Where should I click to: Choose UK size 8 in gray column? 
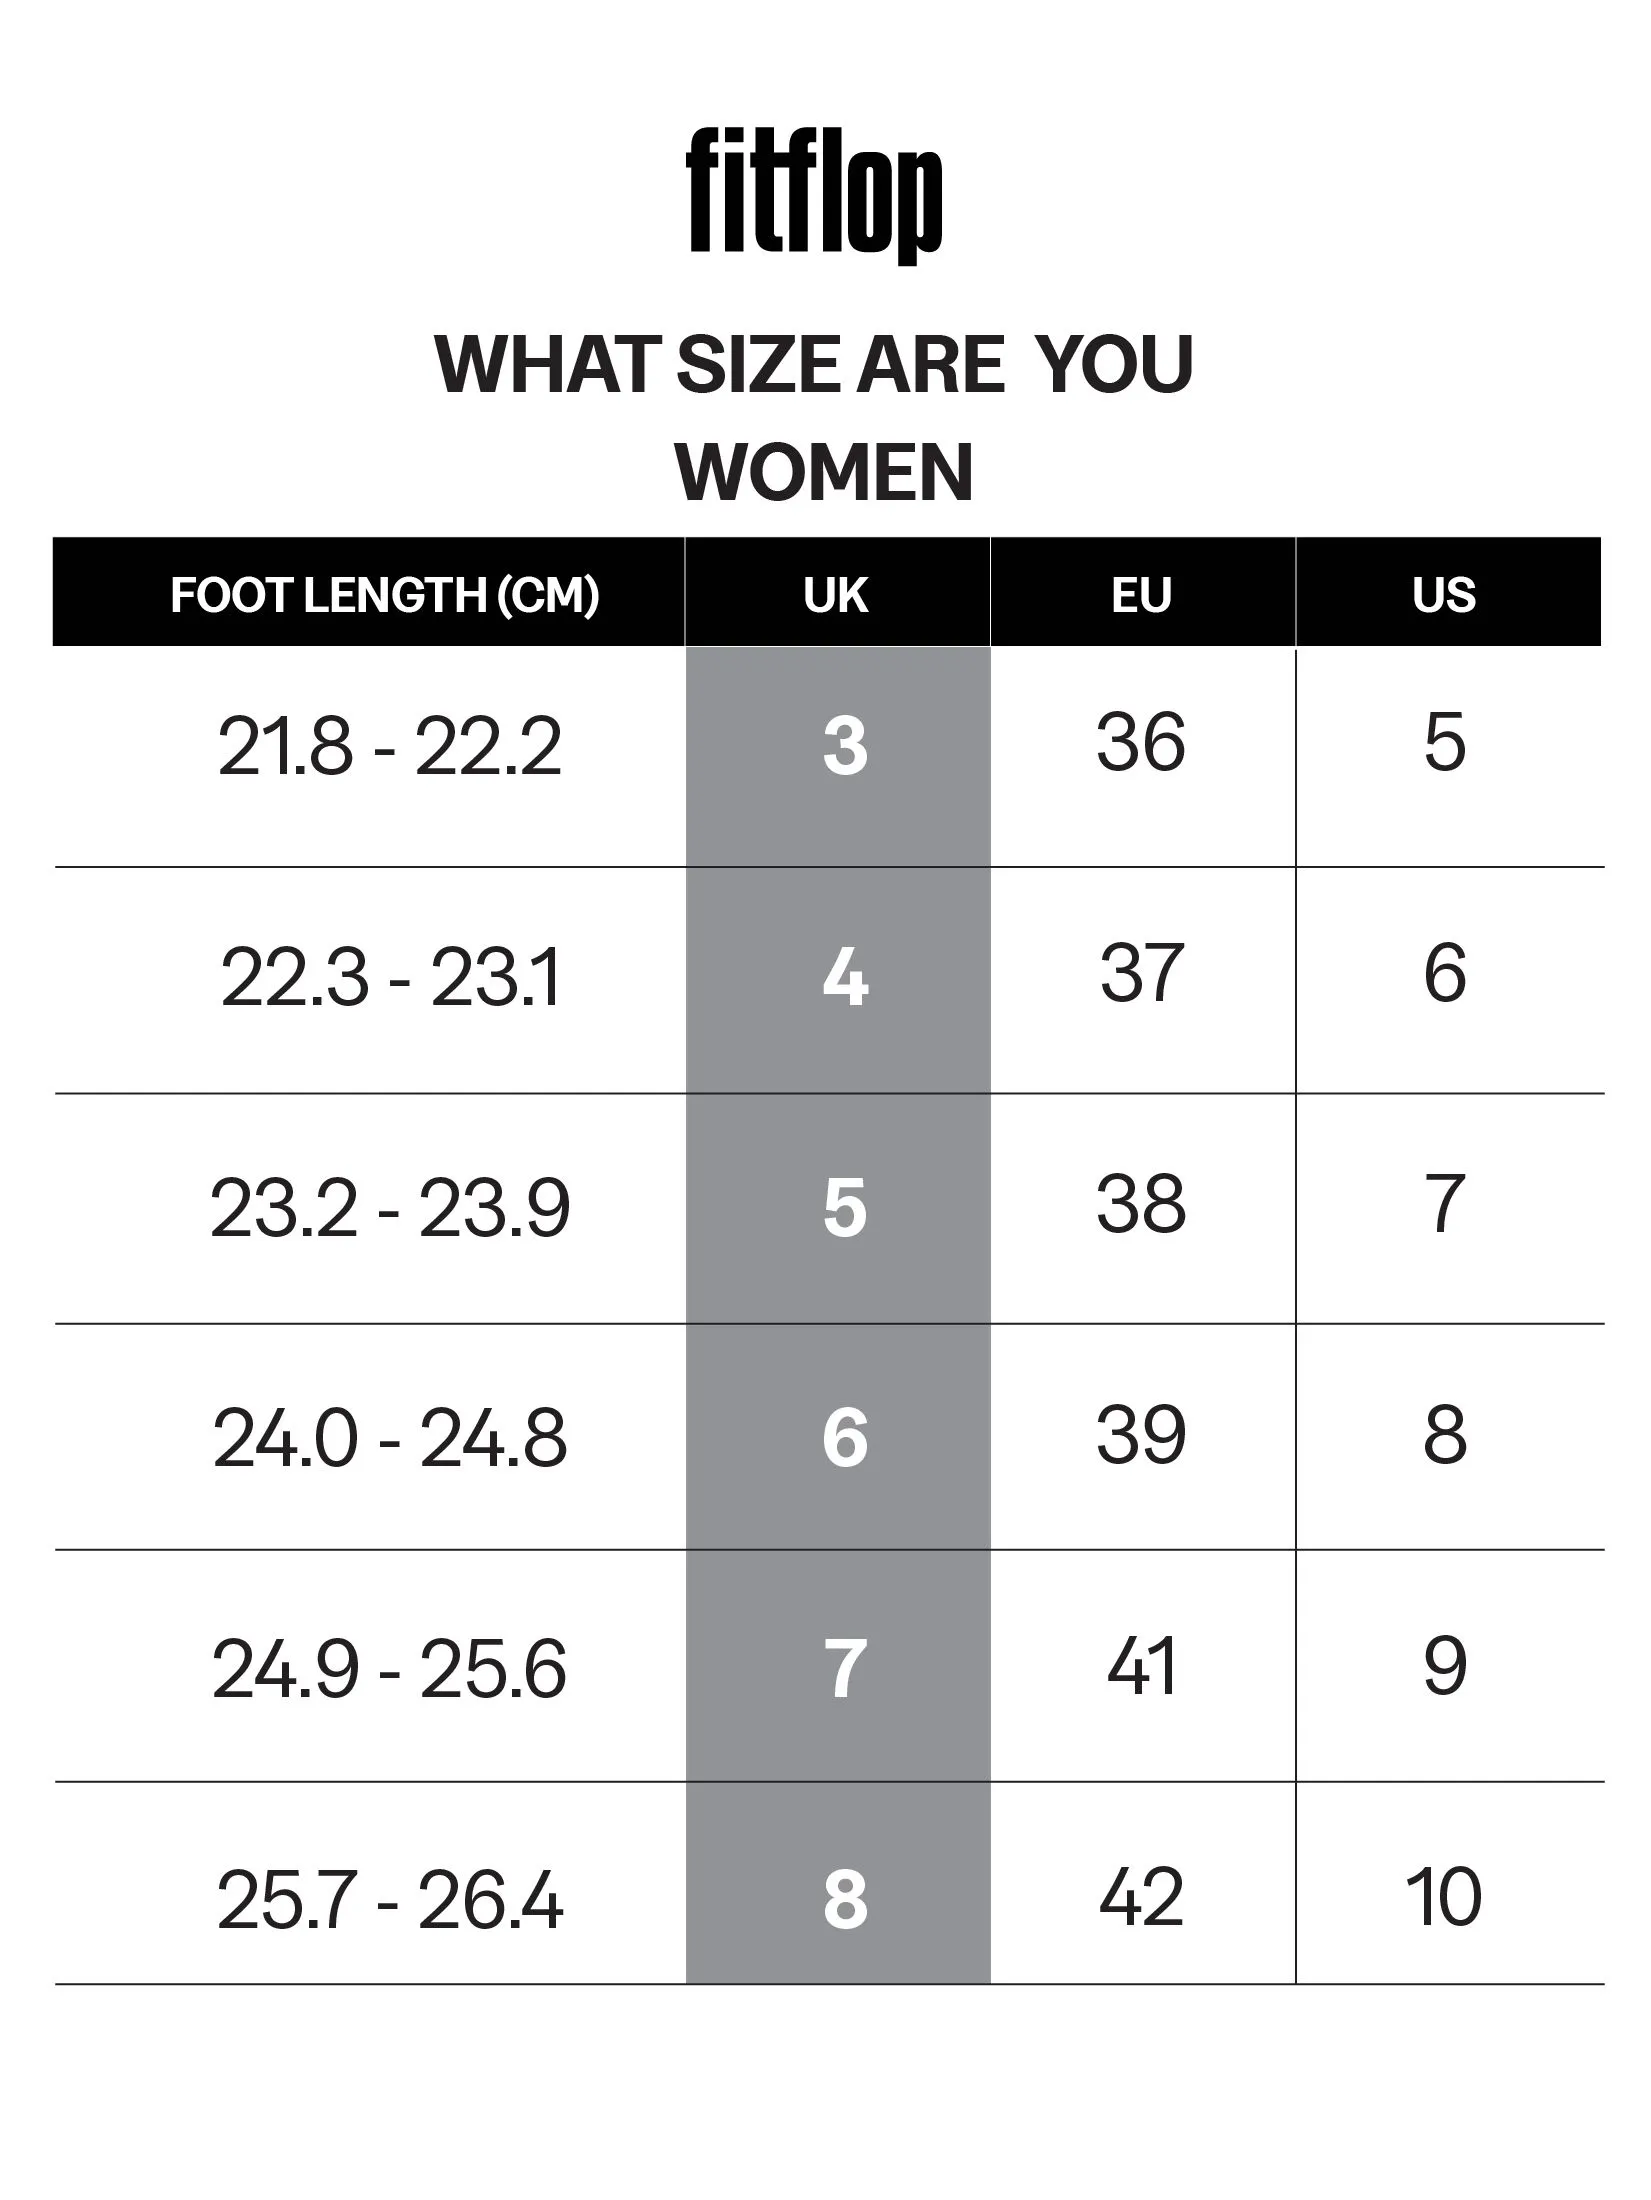[845, 1900]
